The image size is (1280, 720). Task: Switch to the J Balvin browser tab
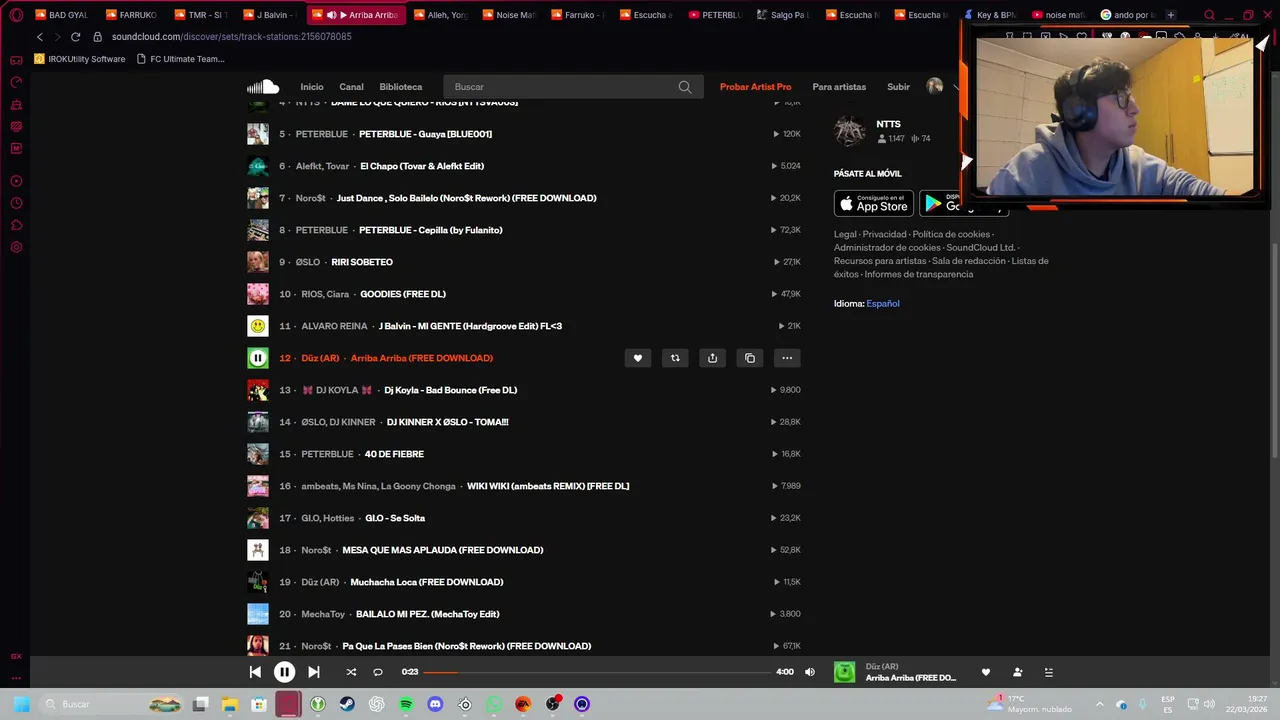tap(270, 15)
